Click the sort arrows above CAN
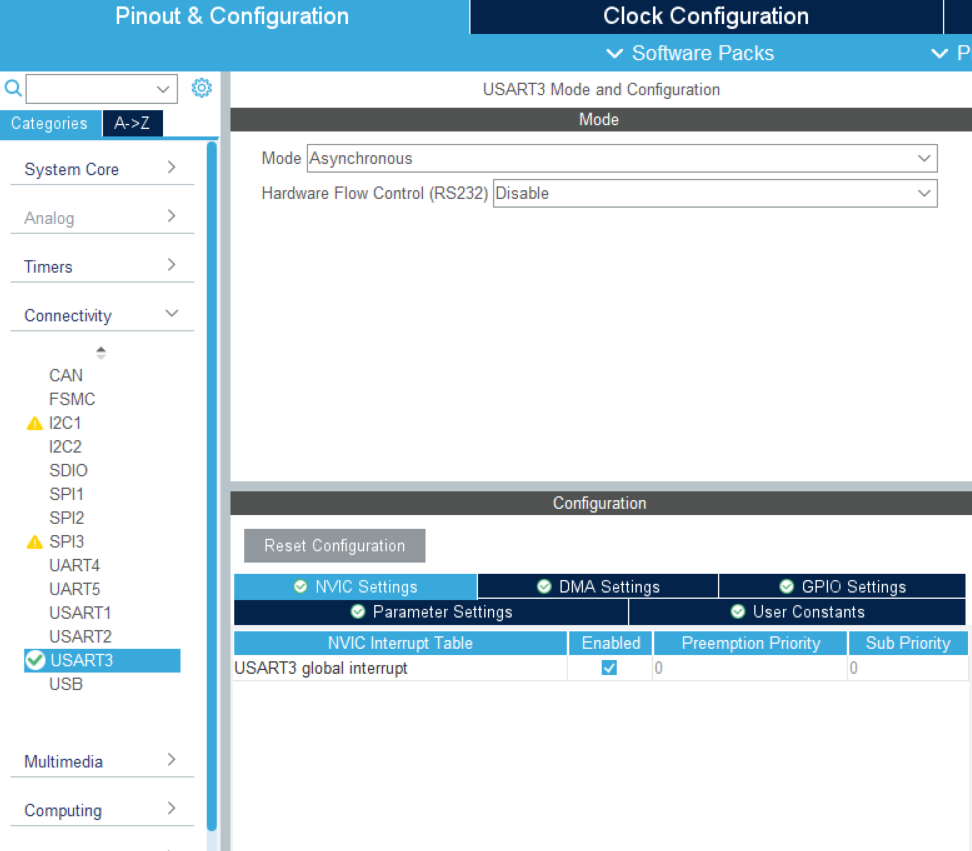 point(101,353)
